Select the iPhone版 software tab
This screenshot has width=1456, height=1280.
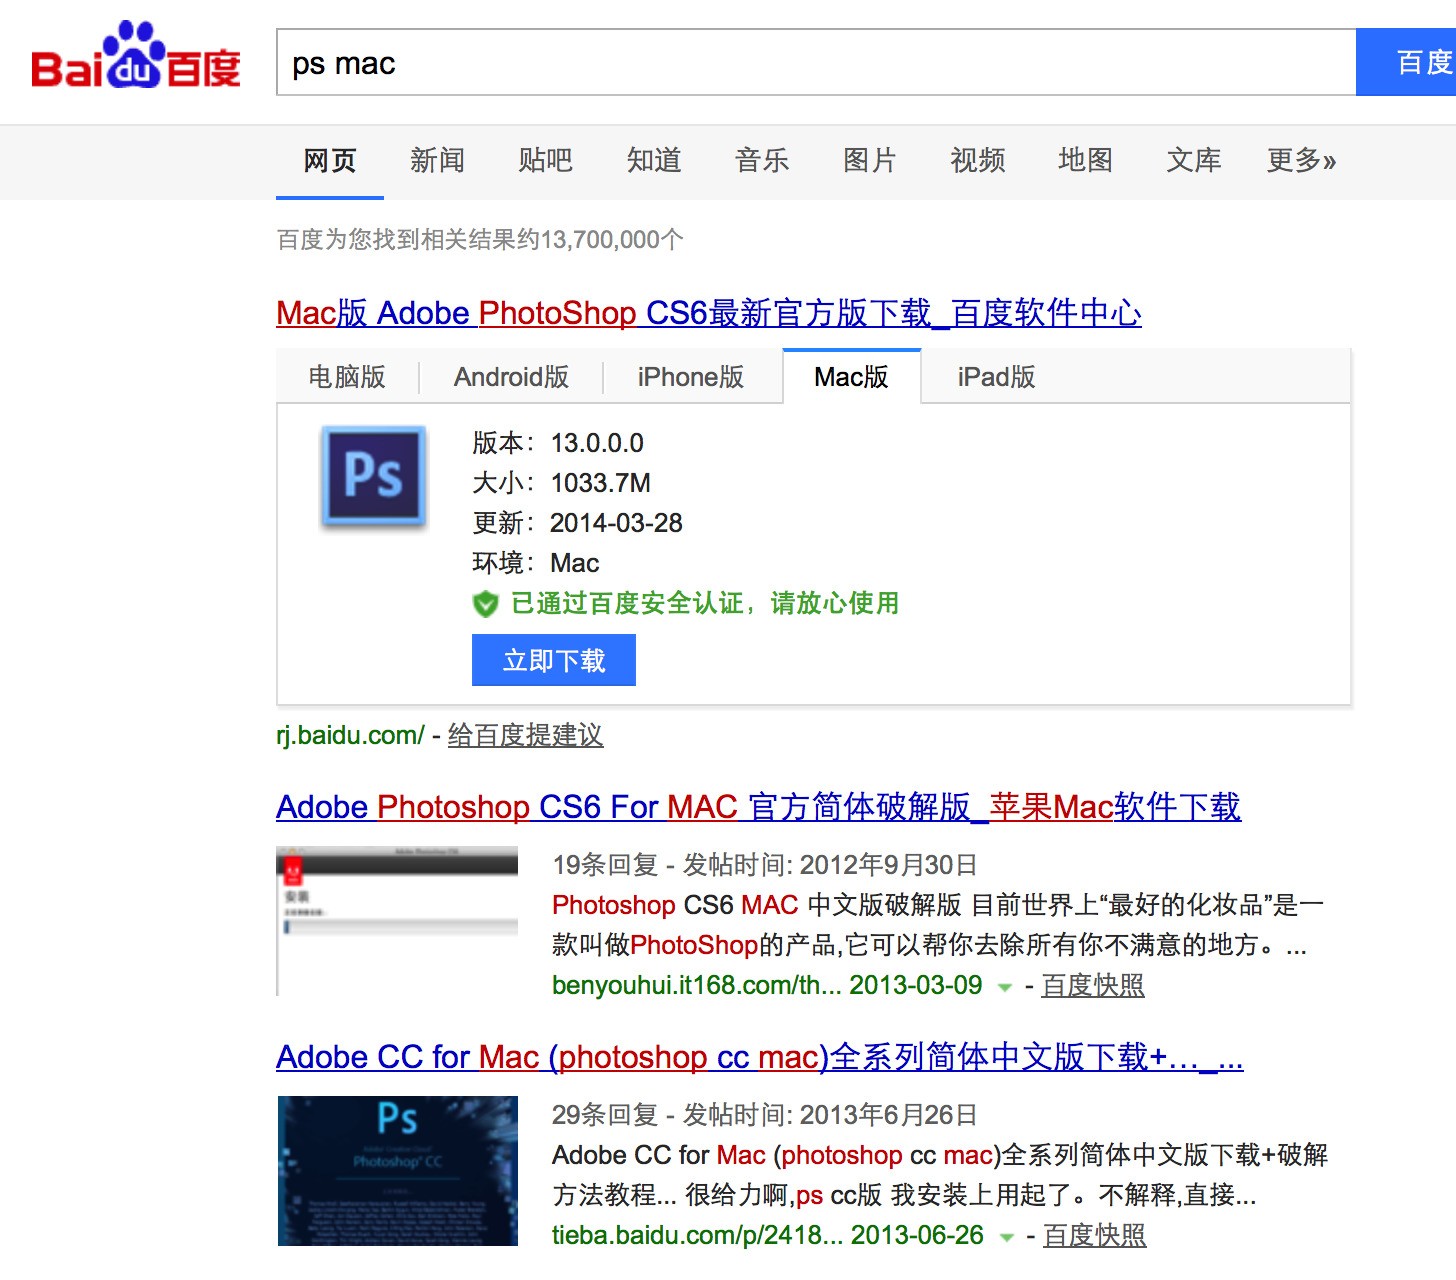click(x=691, y=377)
